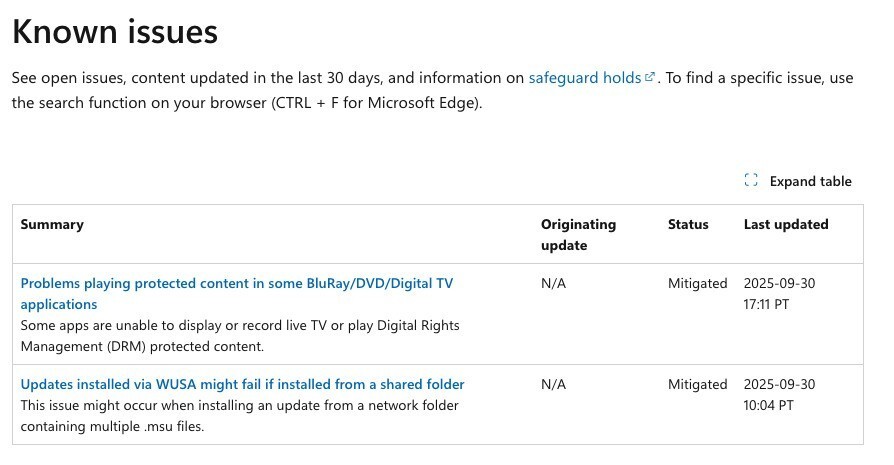Click the external link icon after safeguard holds

(650, 77)
